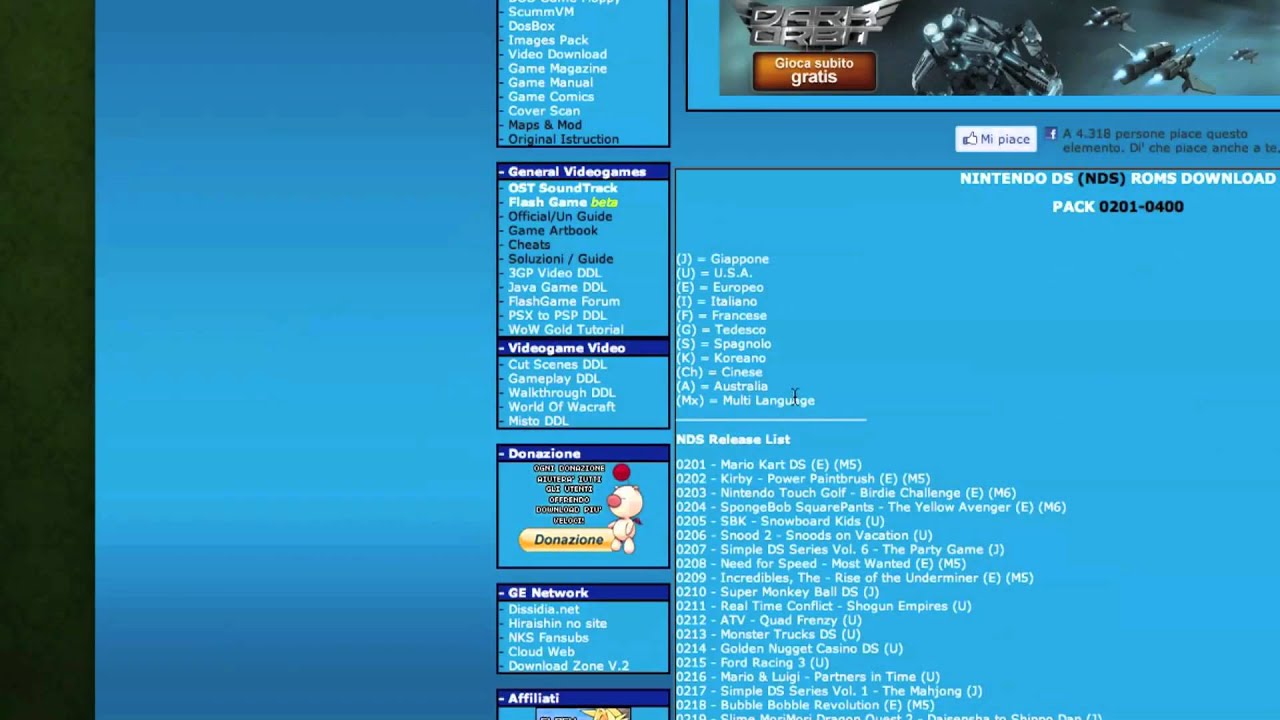Viewport: 1280px width, 720px height.
Task: Click the NDS Release List heading
Action: click(733, 439)
